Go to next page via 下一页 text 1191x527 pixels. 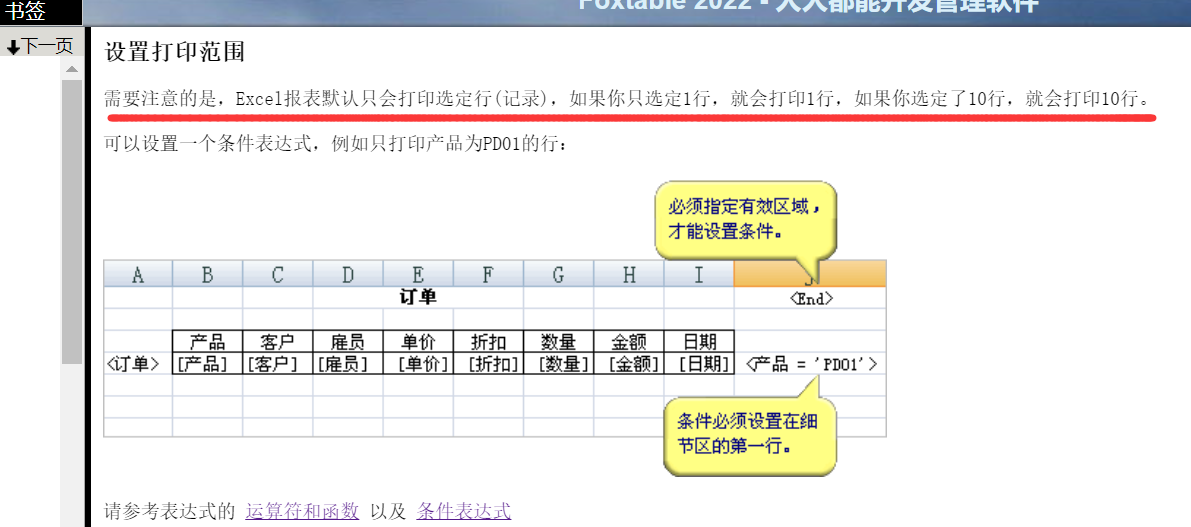(x=48, y=46)
